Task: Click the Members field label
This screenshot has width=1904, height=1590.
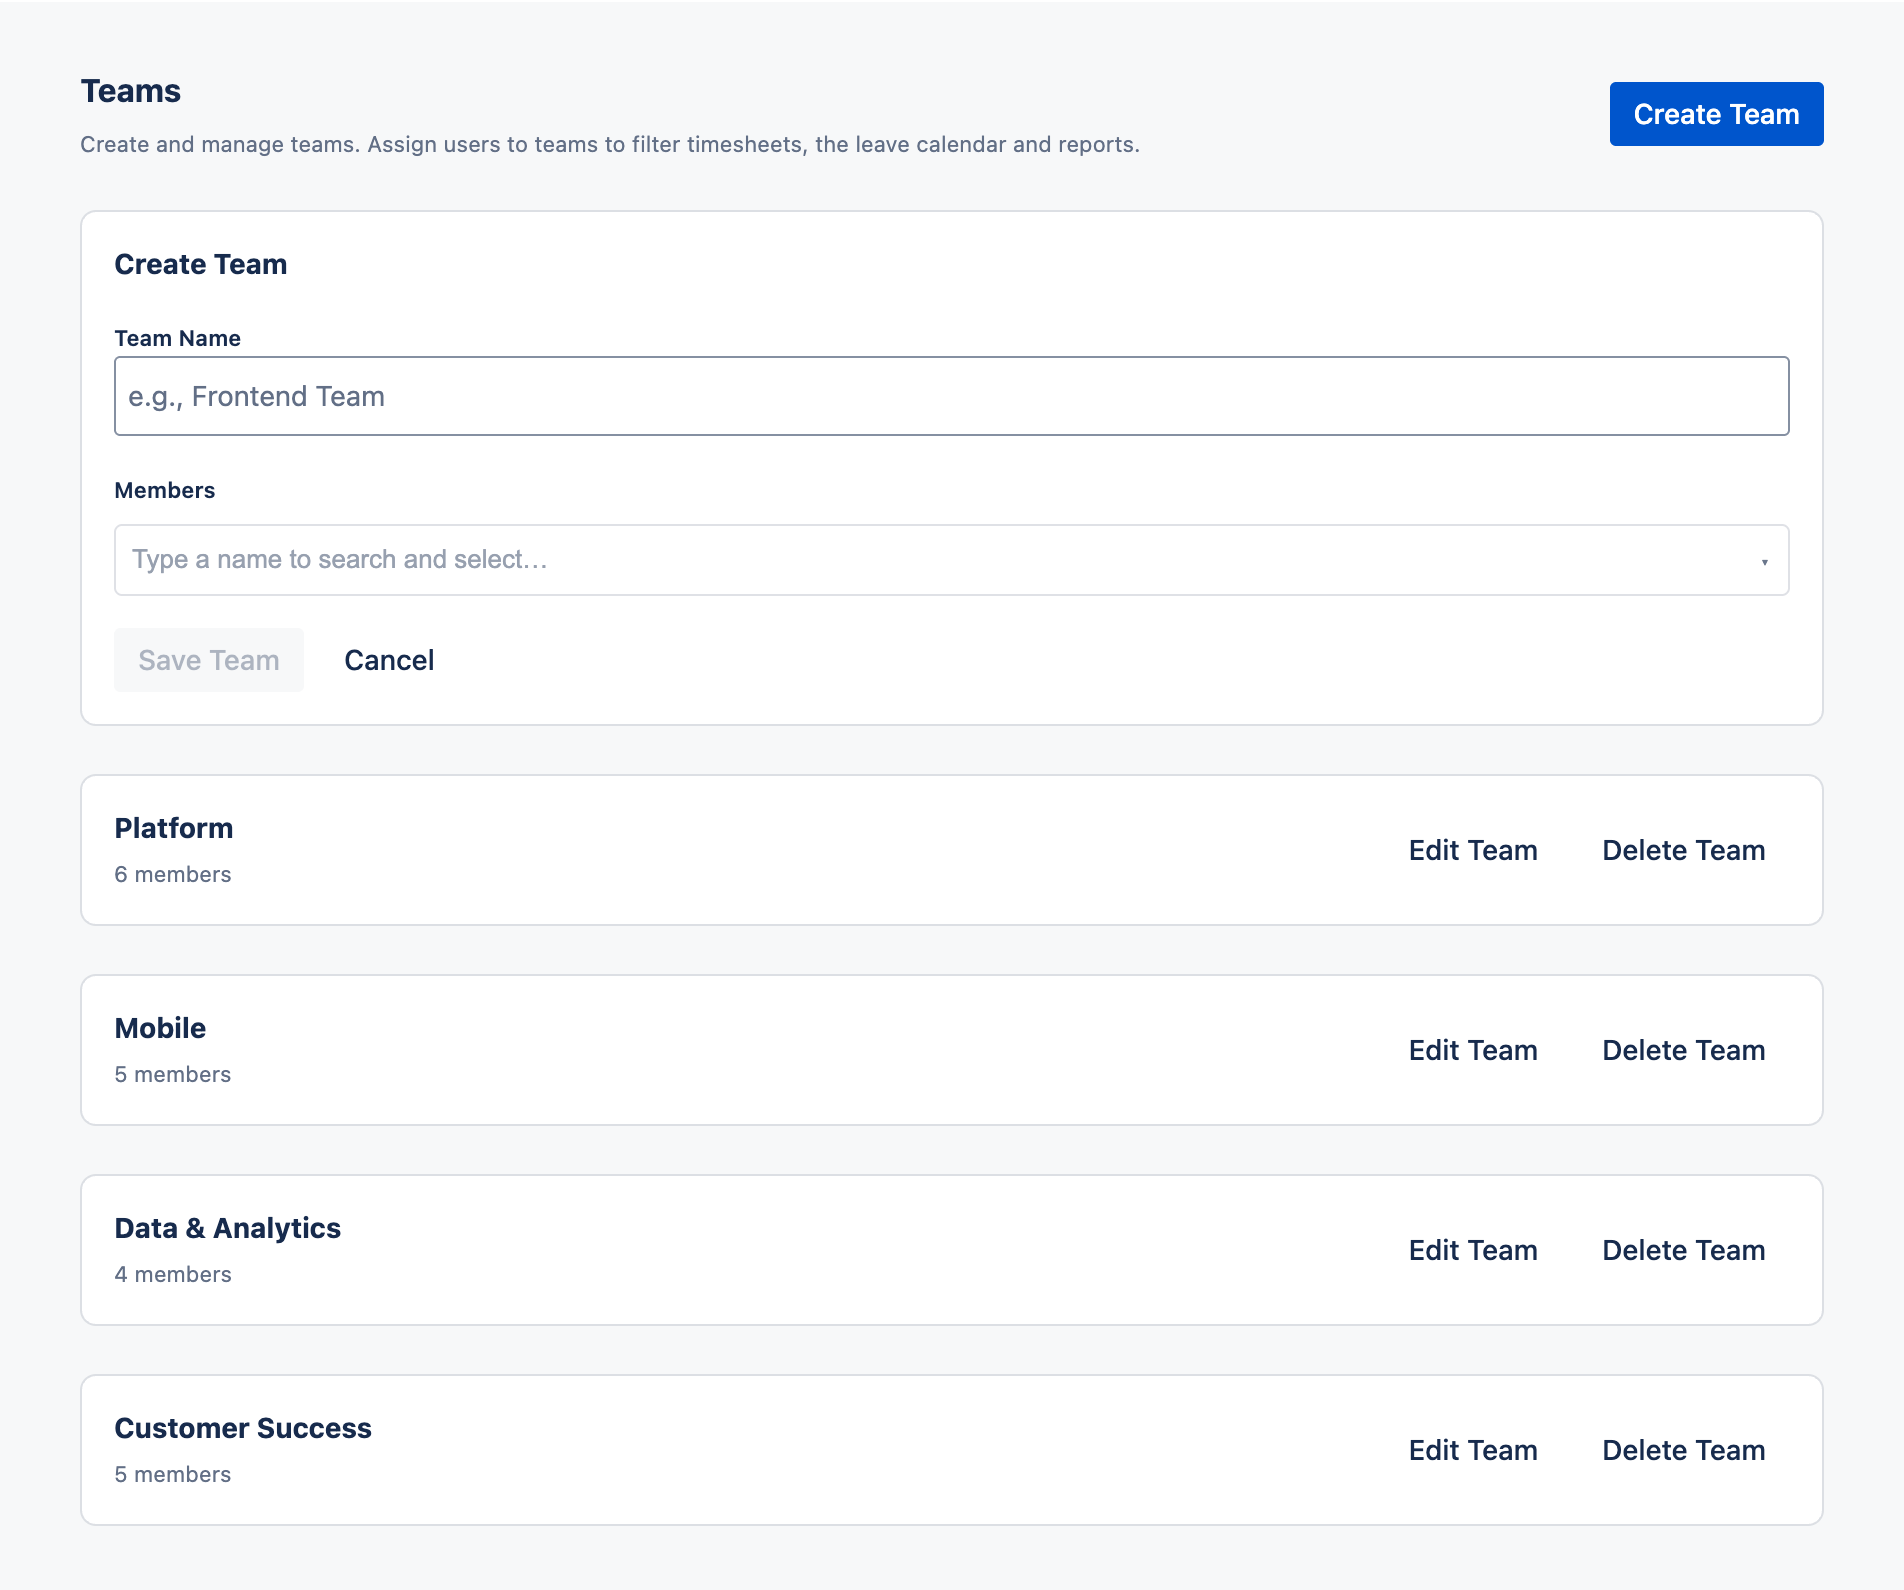Action: [165, 490]
